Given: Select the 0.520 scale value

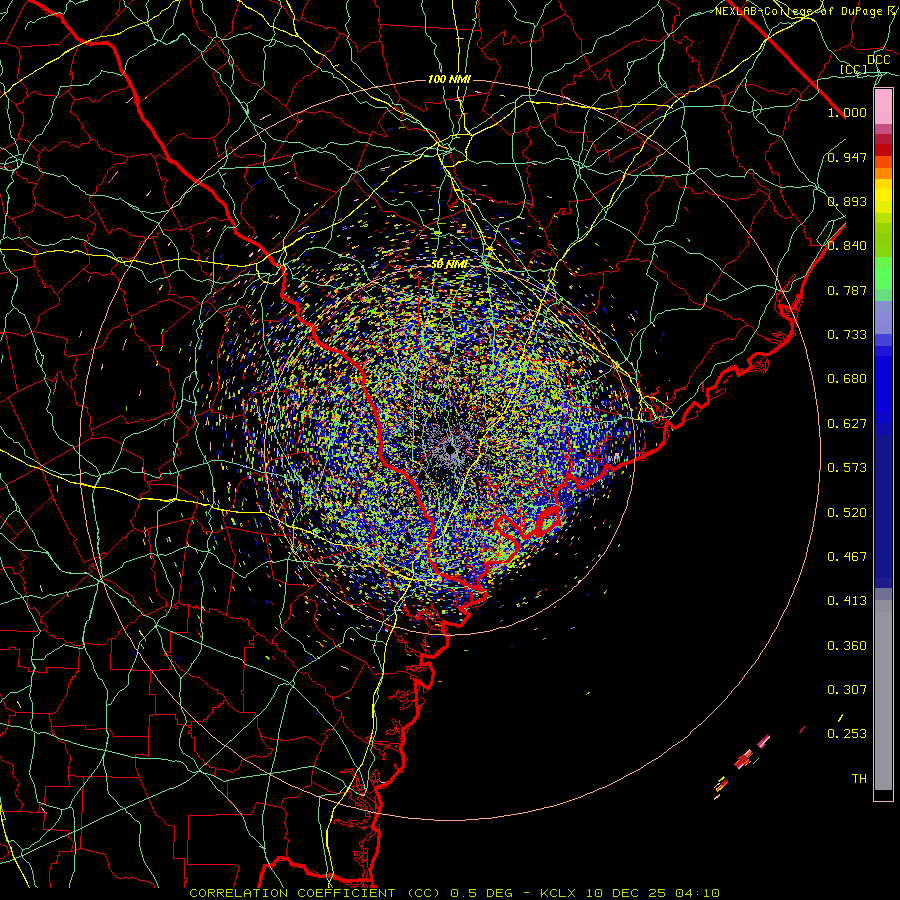Looking at the screenshot, I should 847,513.
